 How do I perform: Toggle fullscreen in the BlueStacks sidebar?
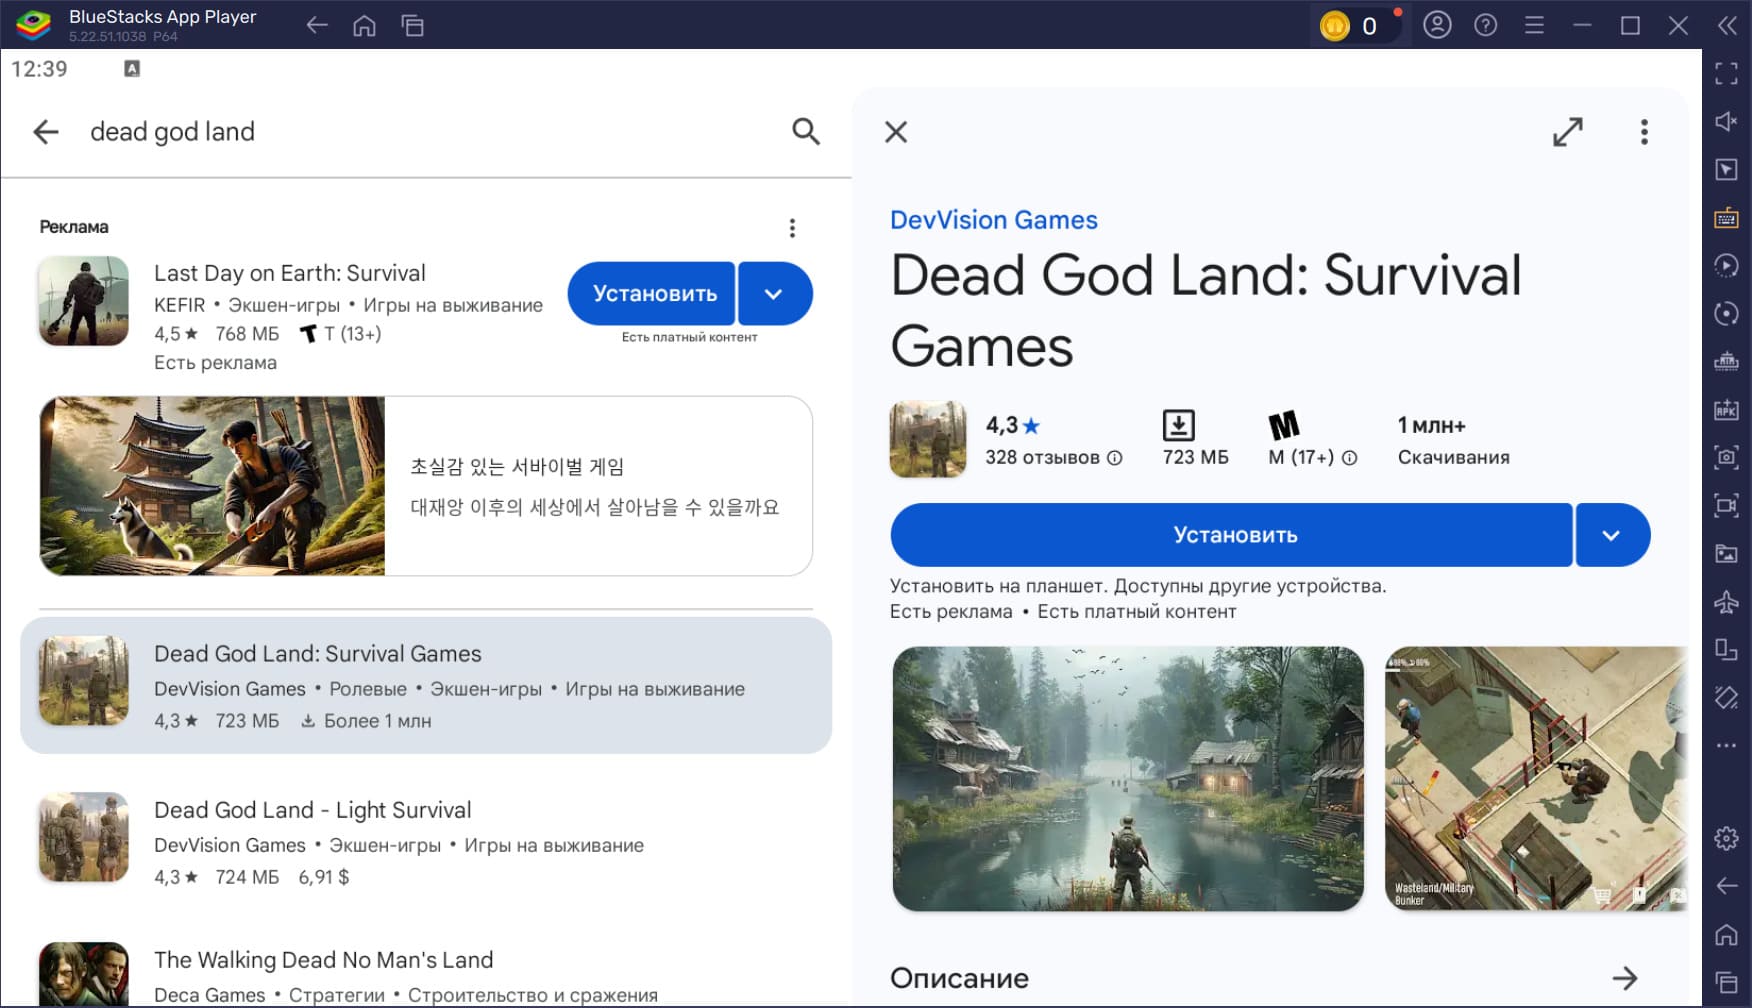click(x=1726, y=73)
